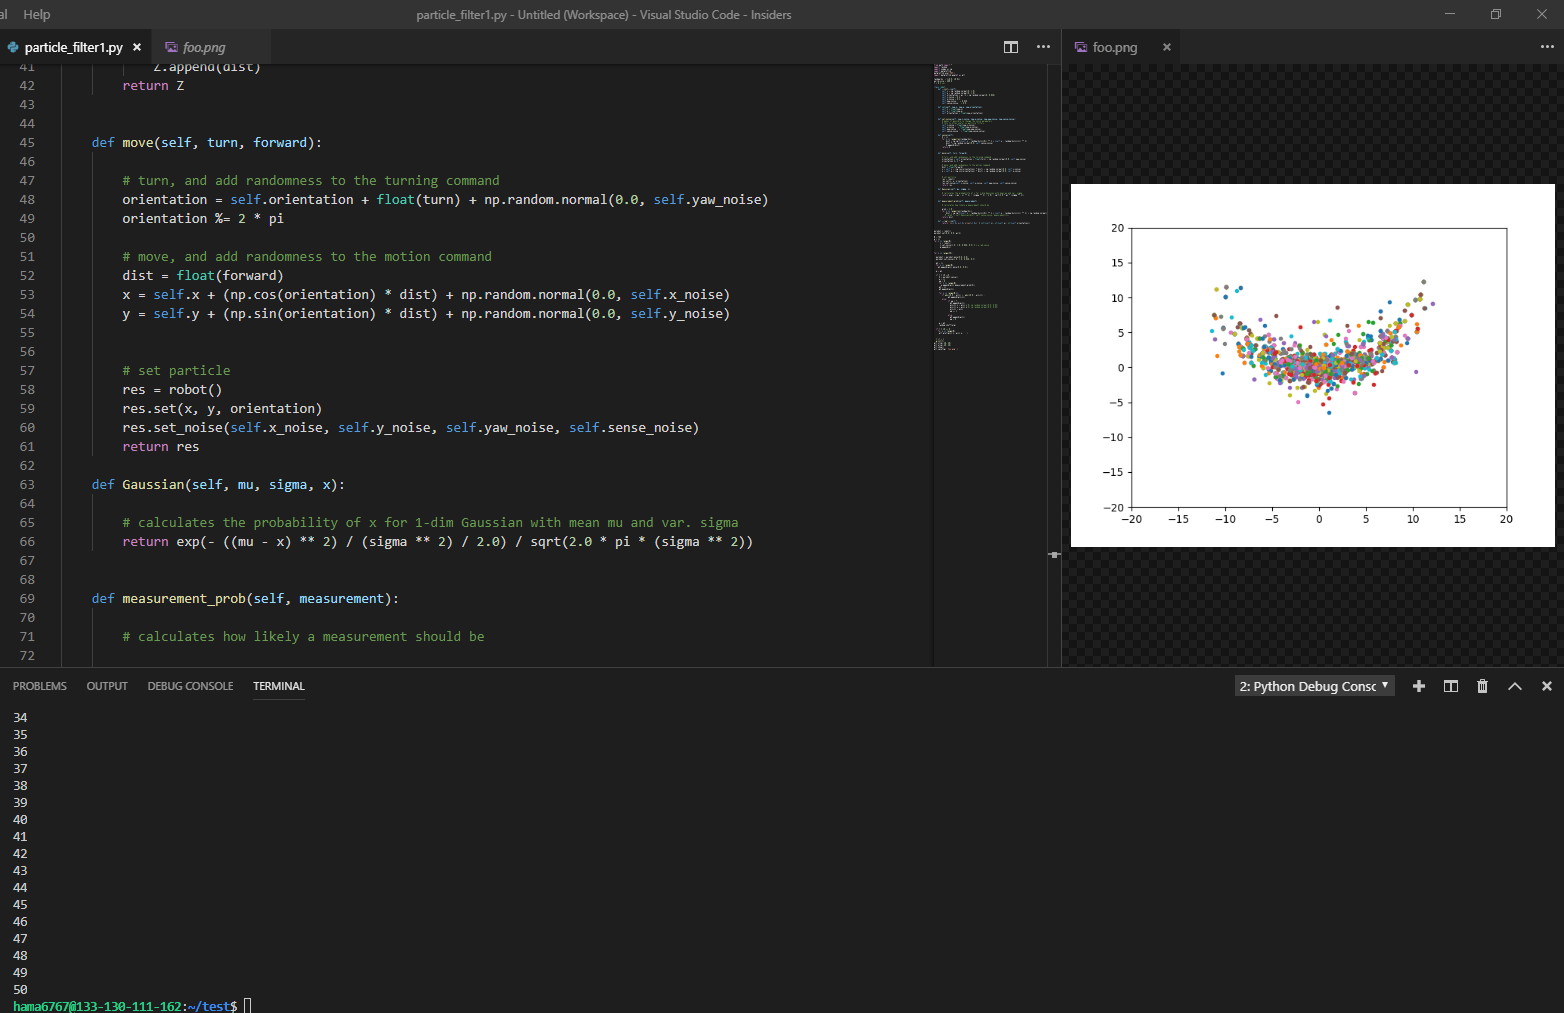Click on line number 63 in gutter
Screen dimensions: 1564x1013
tap(27, 485)
